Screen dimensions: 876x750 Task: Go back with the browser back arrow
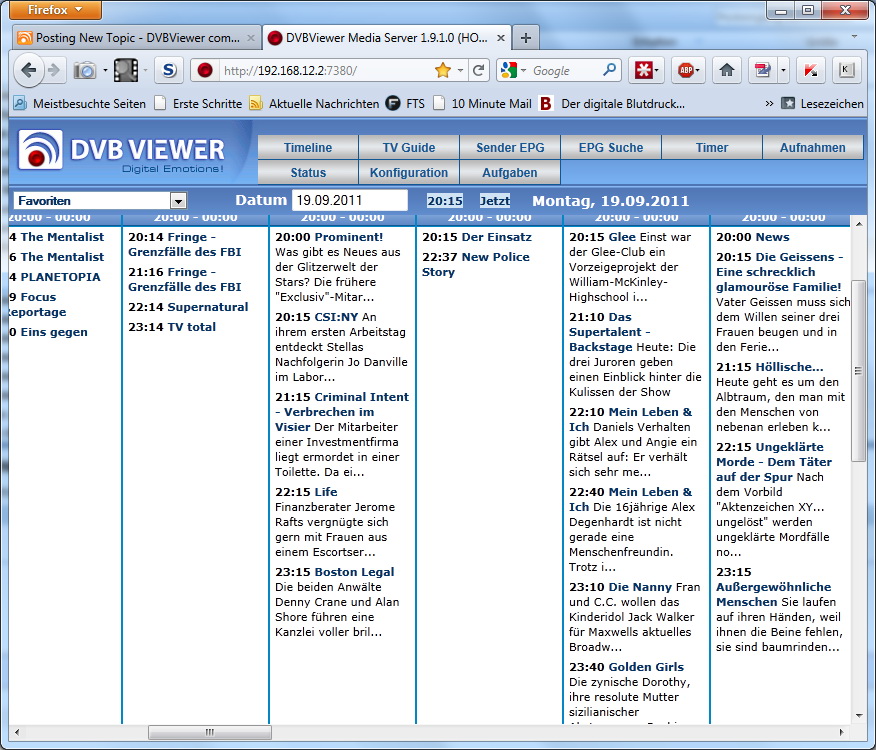tap(28, 70)
